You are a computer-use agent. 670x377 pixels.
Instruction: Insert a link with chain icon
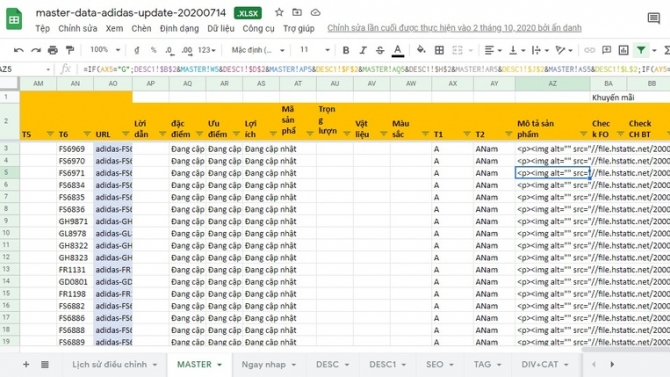589,50
